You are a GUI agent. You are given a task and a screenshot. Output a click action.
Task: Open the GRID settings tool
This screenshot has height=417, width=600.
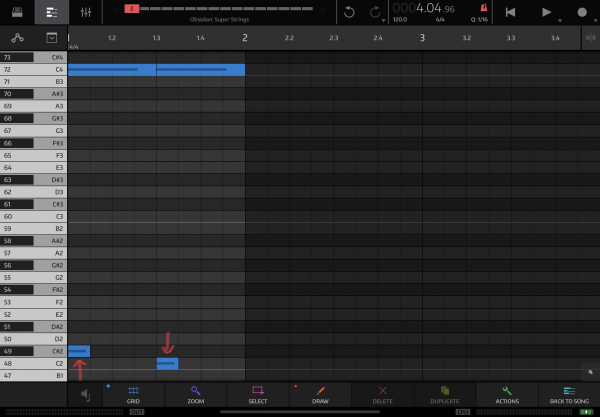point(133,395)
